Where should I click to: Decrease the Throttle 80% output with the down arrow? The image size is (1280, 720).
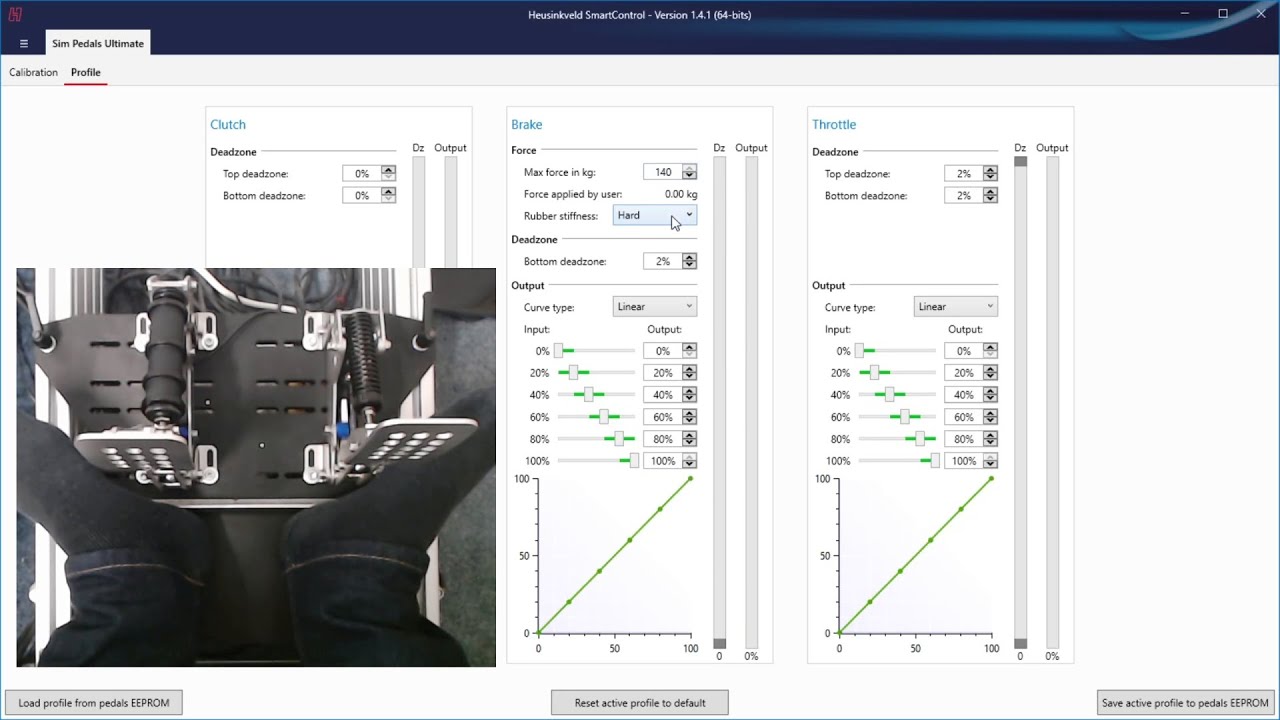[990, 443]
